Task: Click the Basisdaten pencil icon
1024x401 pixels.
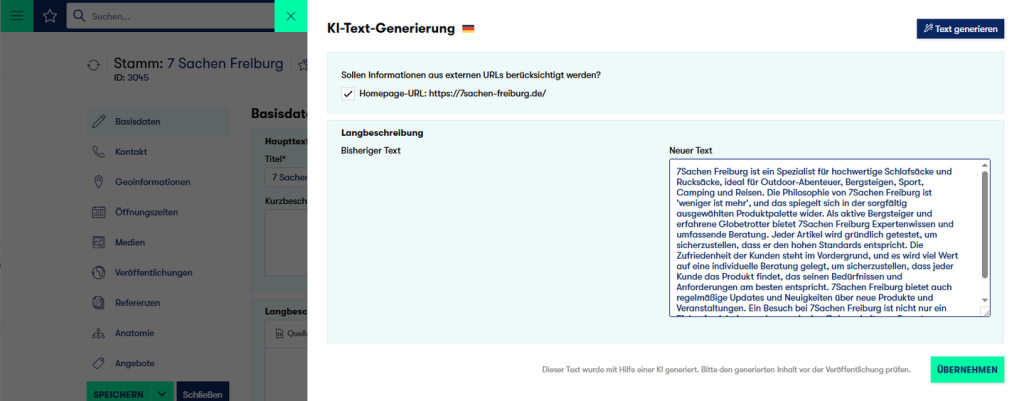Action: click(99, 121)
